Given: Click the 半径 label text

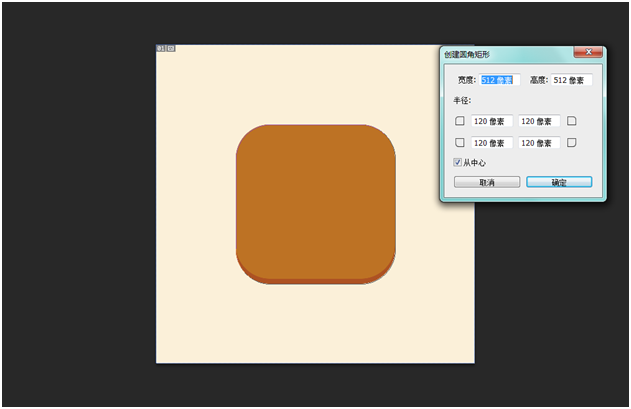Looking at the screenshot, I should pyautogui.click(x=462, y=100).
